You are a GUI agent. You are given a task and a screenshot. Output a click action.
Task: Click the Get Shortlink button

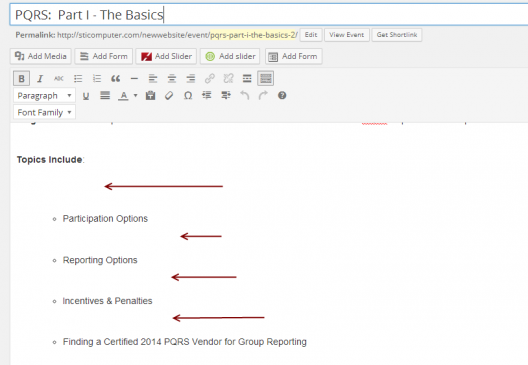pyautogui.click(x=397, y=35)
